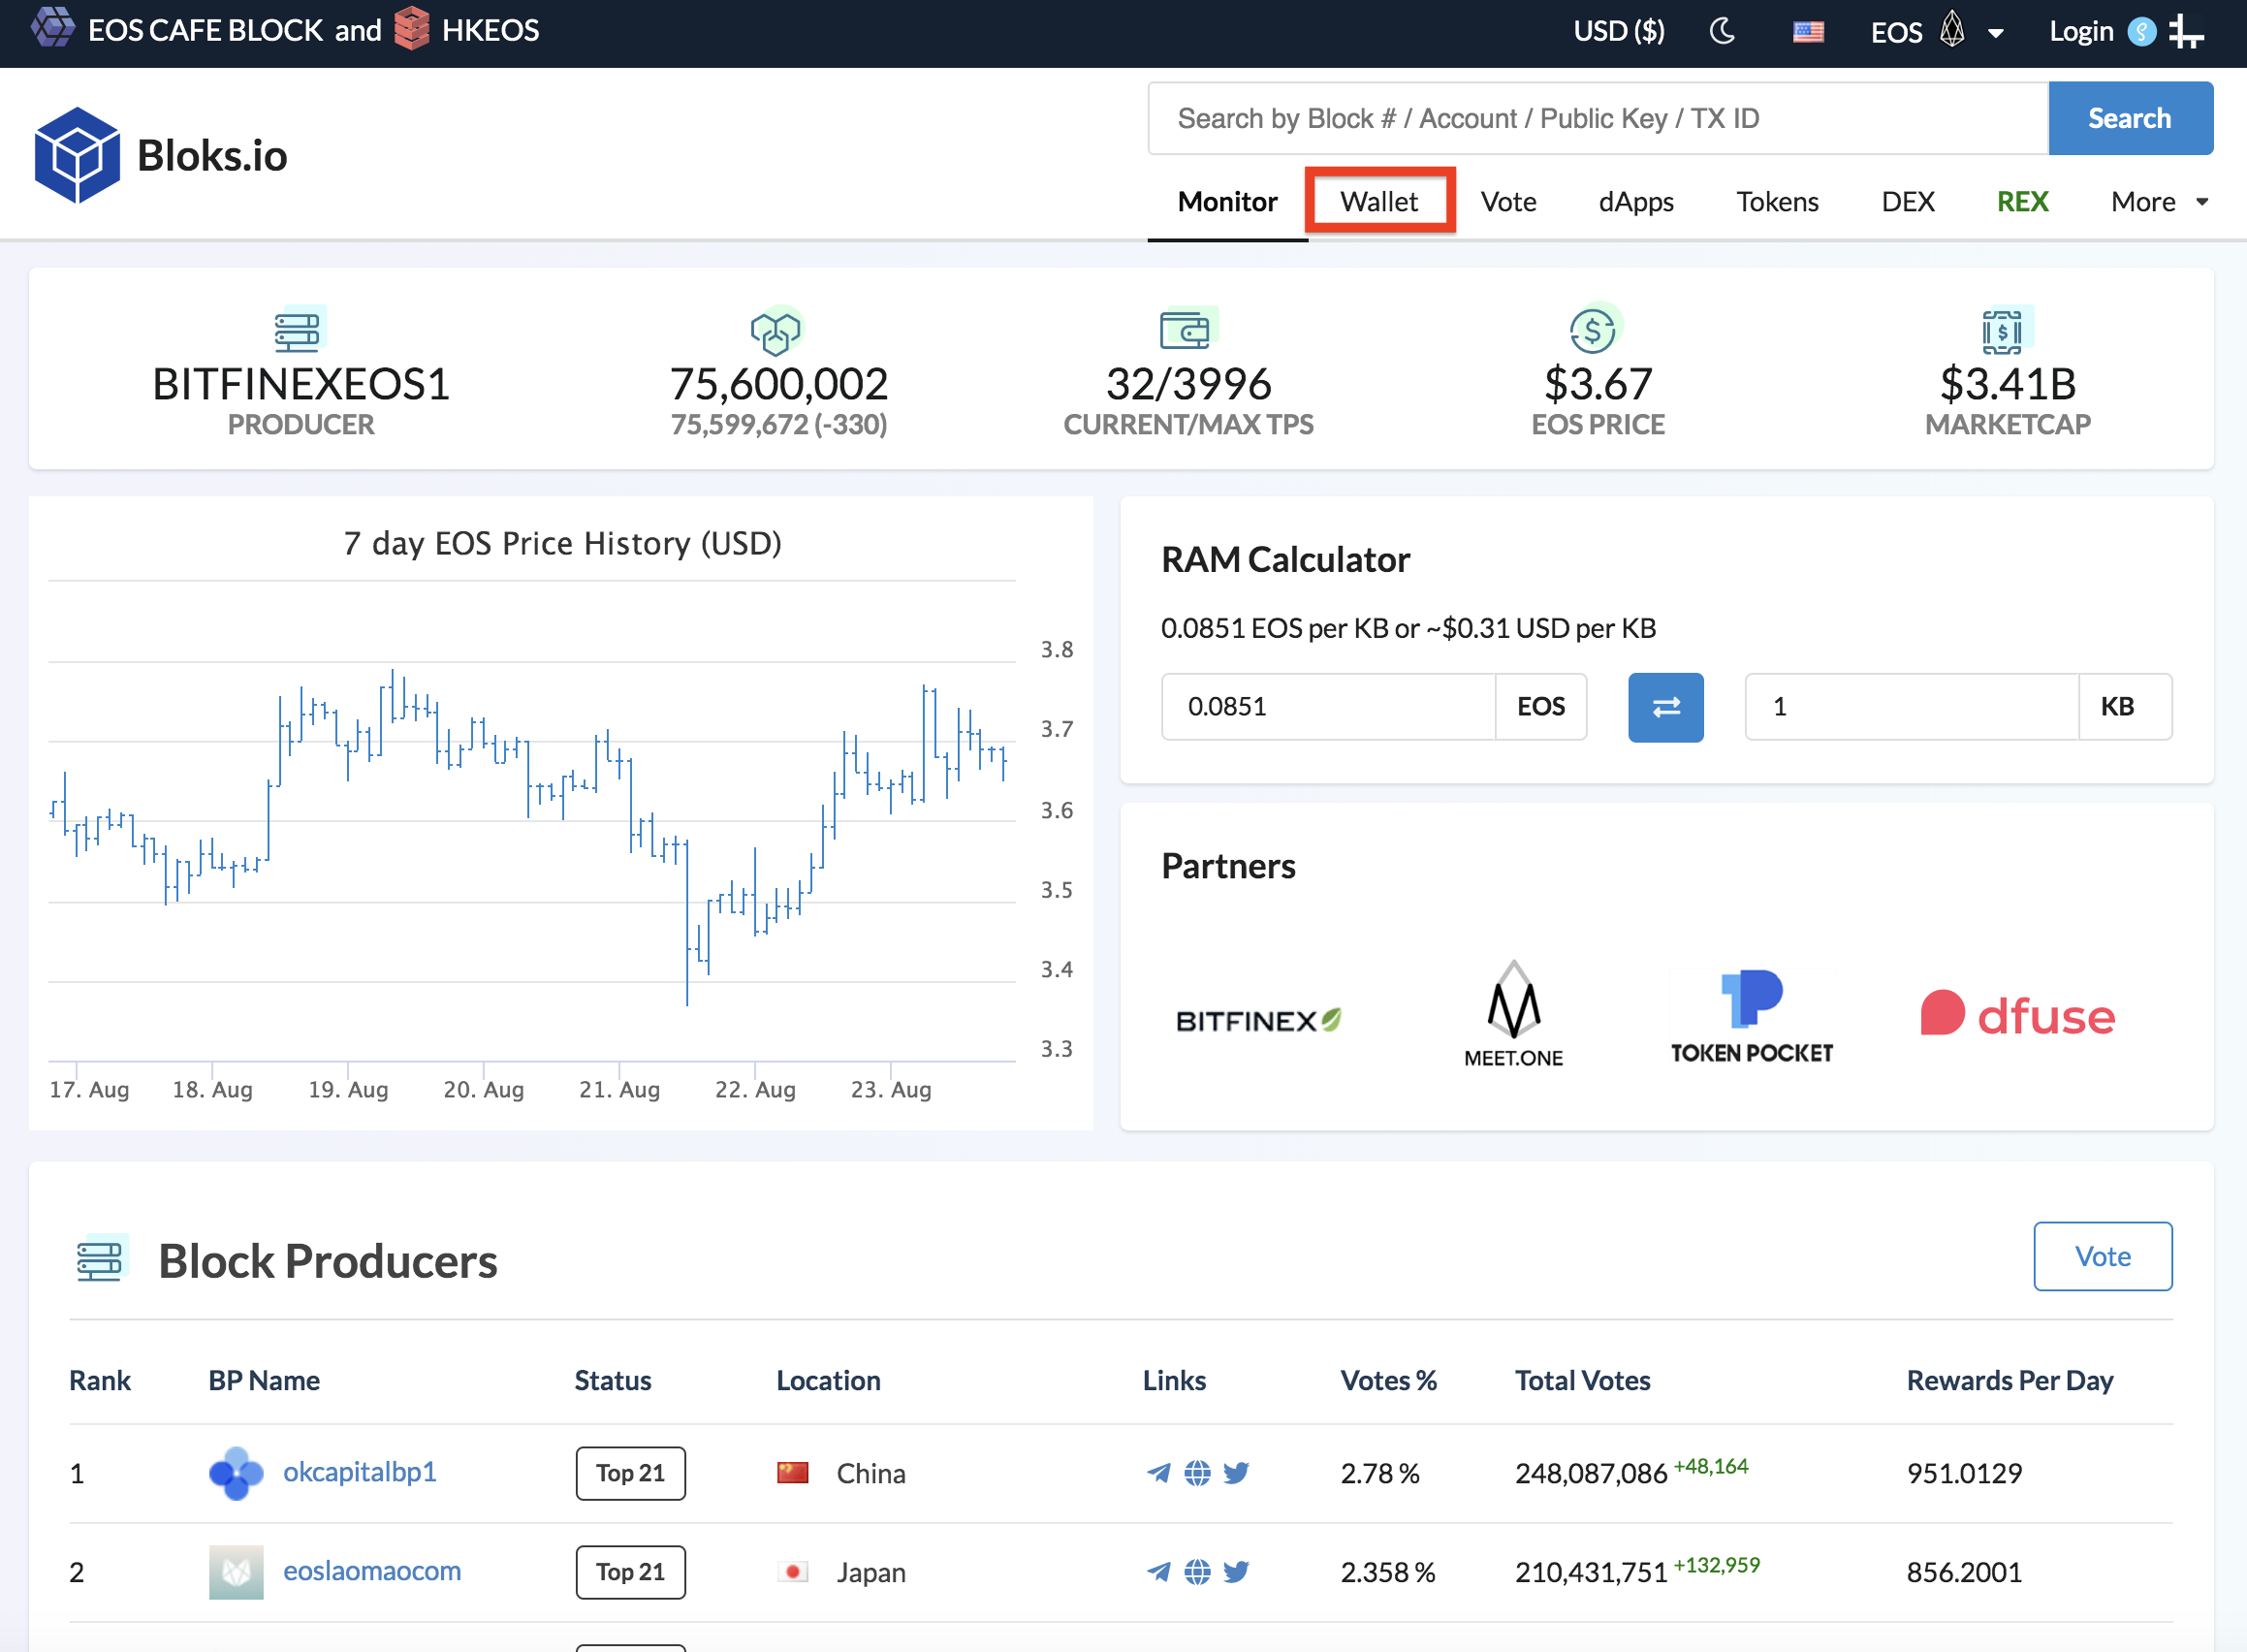Click the wallet icon above 32/3996 TPS
The height and width of the screenshot is (1652, 2247).
click(1188, 329)
